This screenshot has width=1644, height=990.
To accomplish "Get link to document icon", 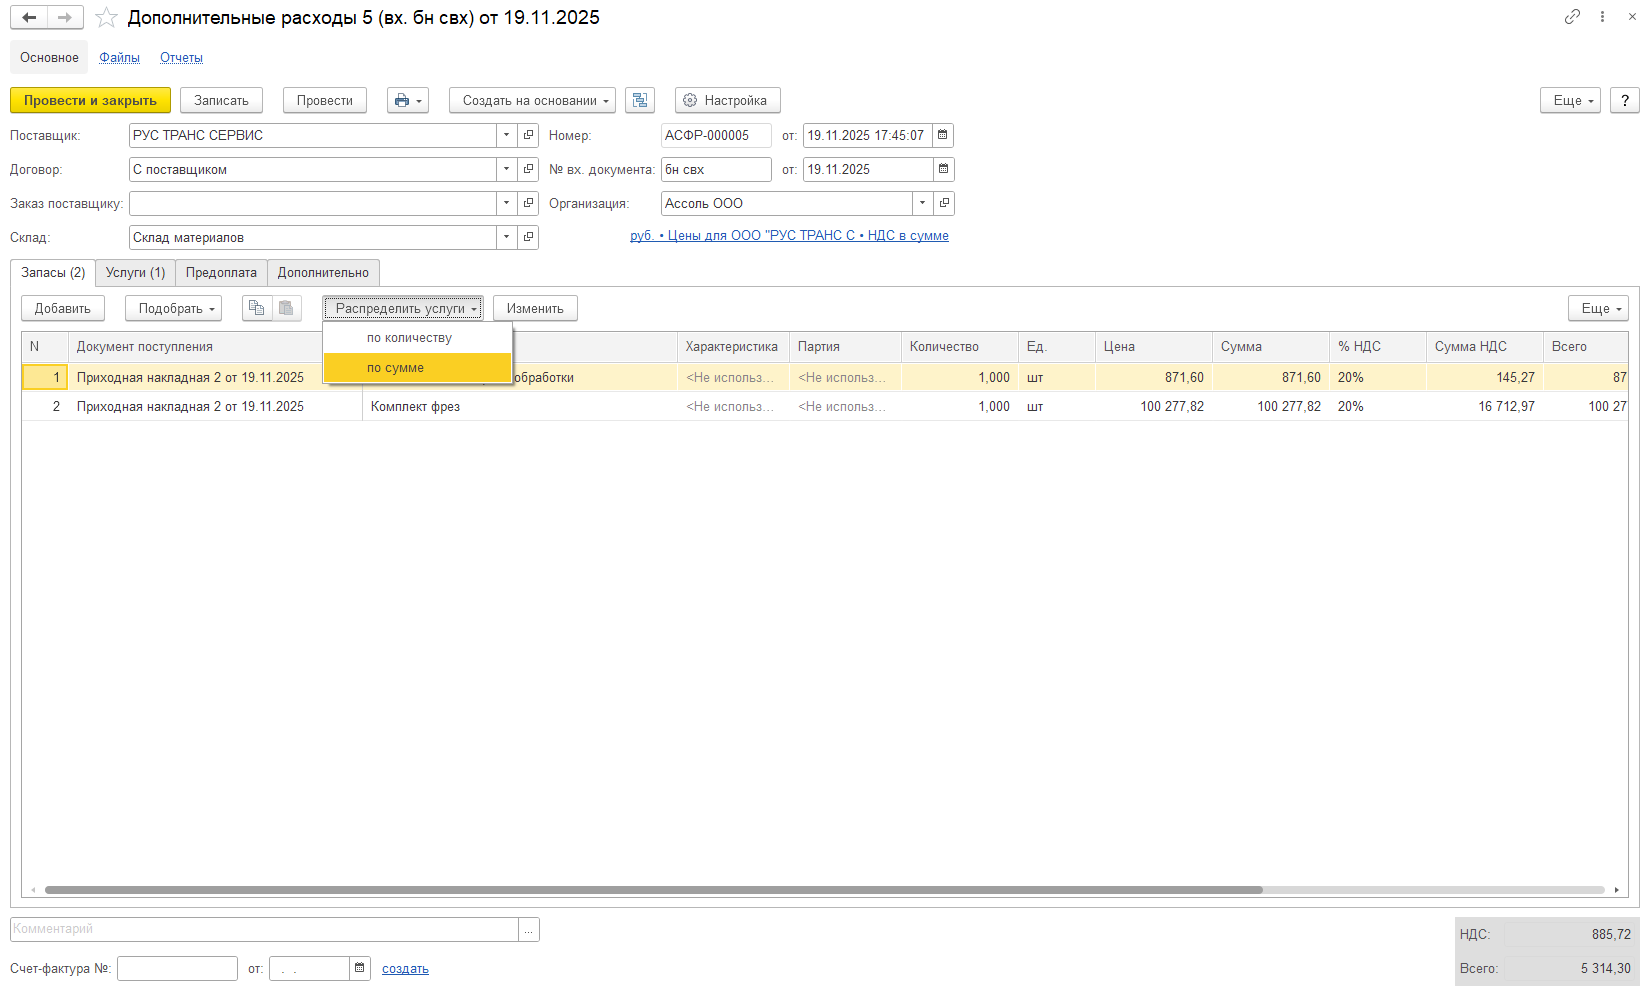I will click(x=1572, y=17).
